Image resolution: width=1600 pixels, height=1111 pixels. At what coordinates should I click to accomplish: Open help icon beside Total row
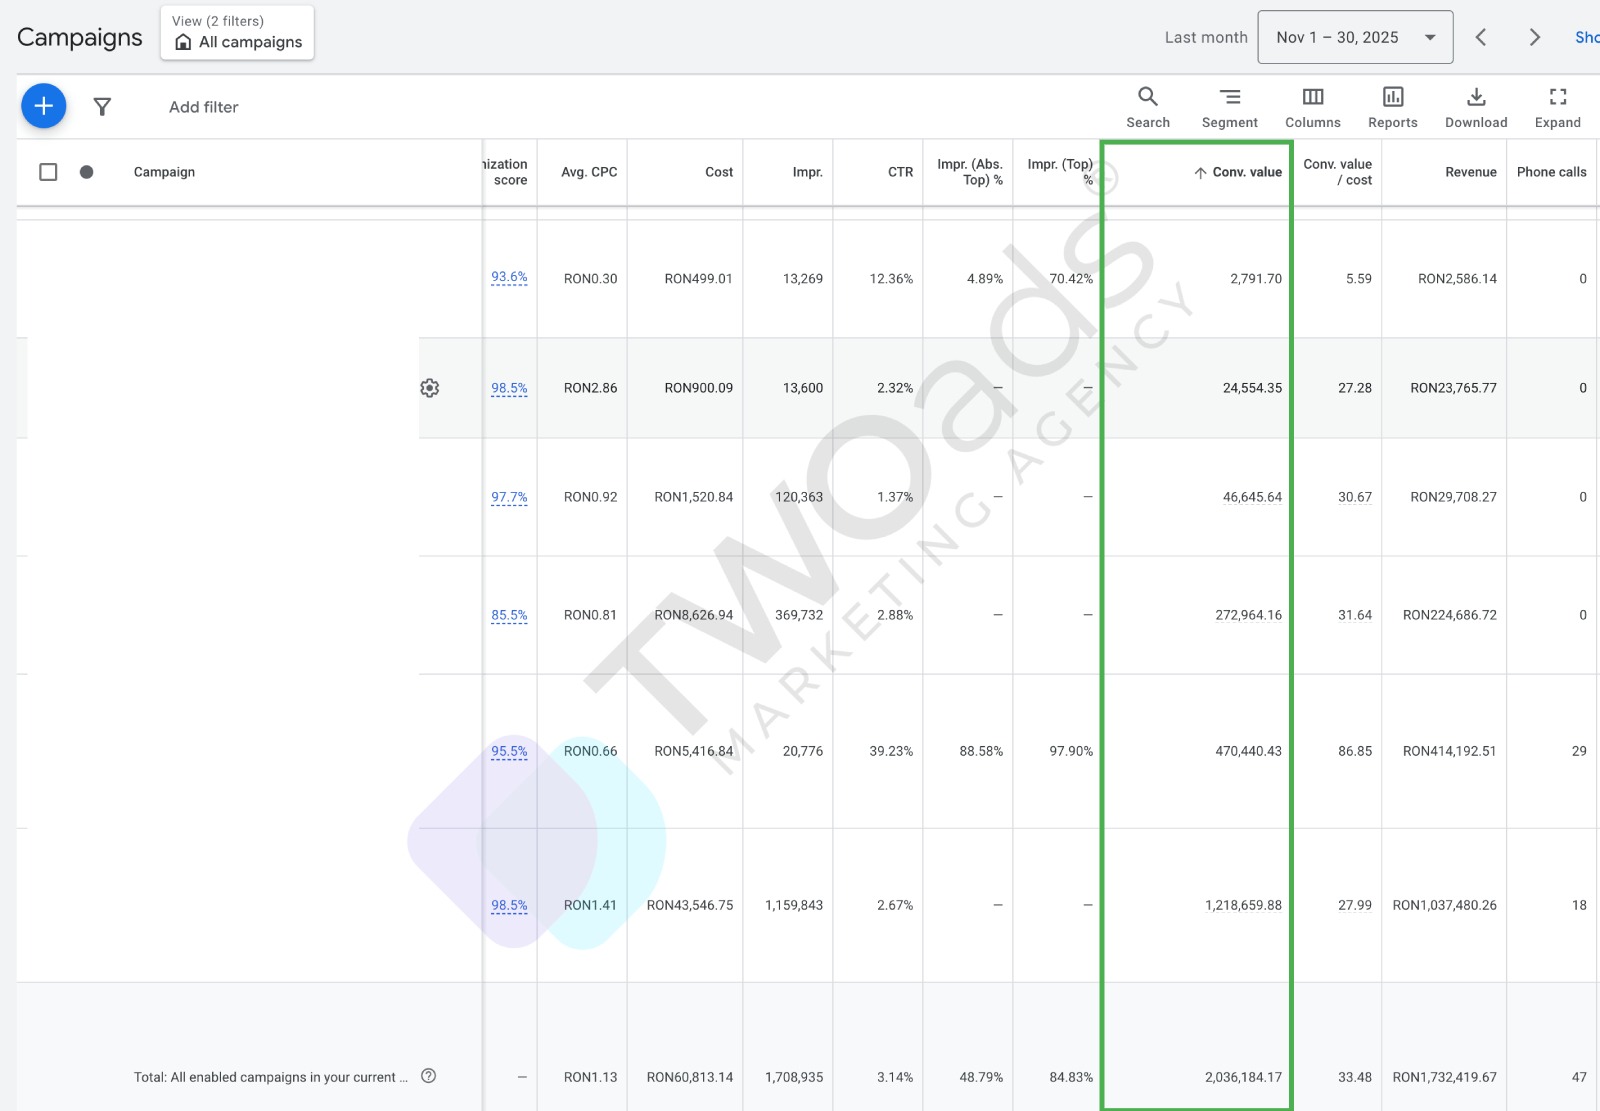pyautogui.click(x=429, y=1076)
